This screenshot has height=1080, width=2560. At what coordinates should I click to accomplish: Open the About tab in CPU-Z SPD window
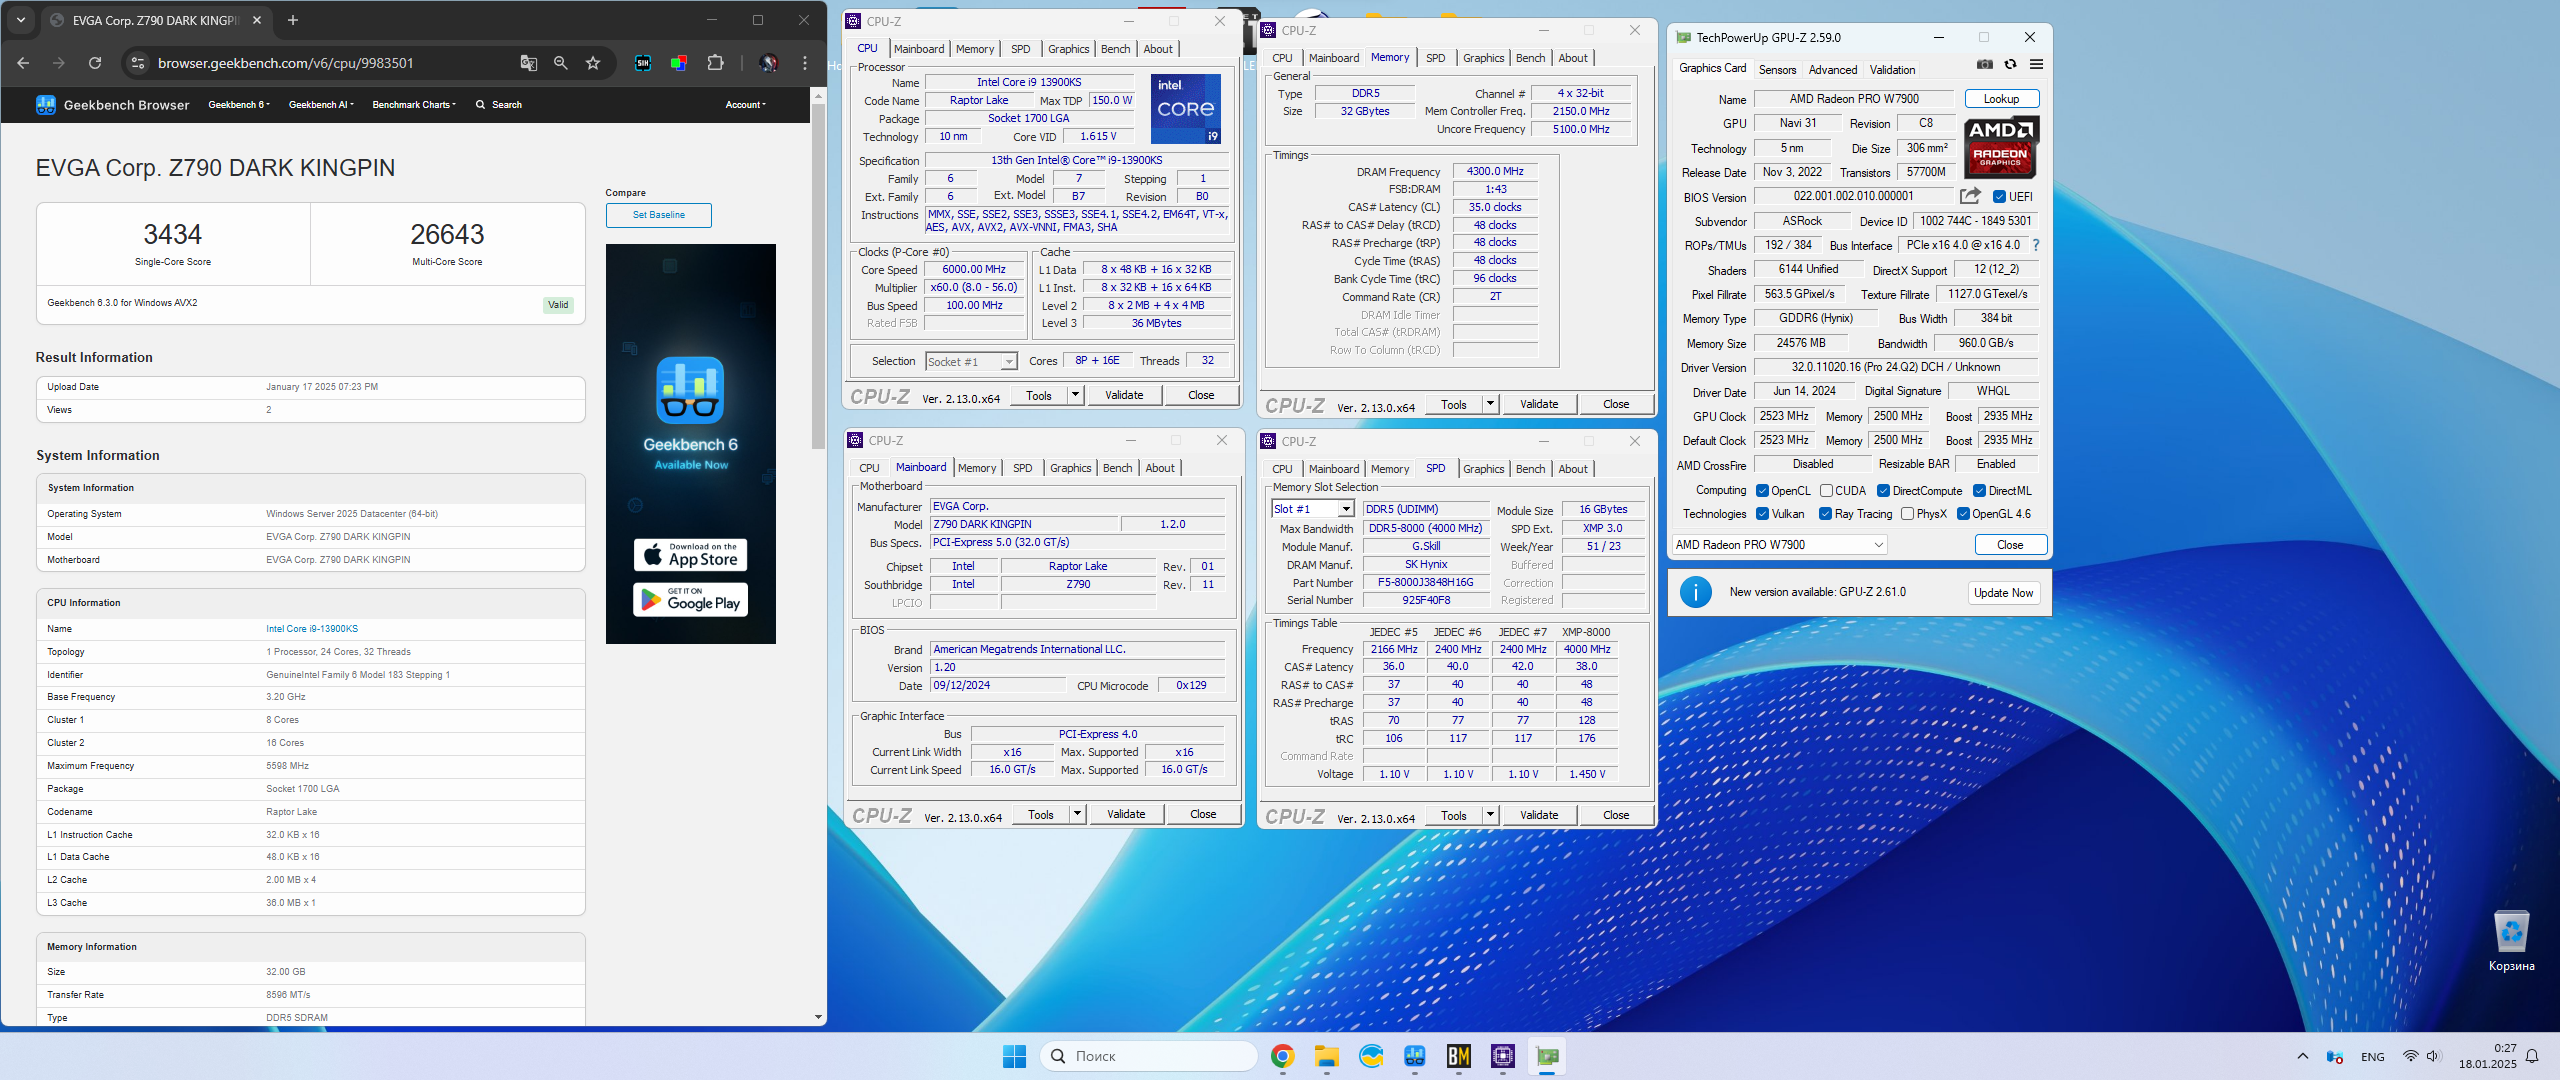(1573, 469)
